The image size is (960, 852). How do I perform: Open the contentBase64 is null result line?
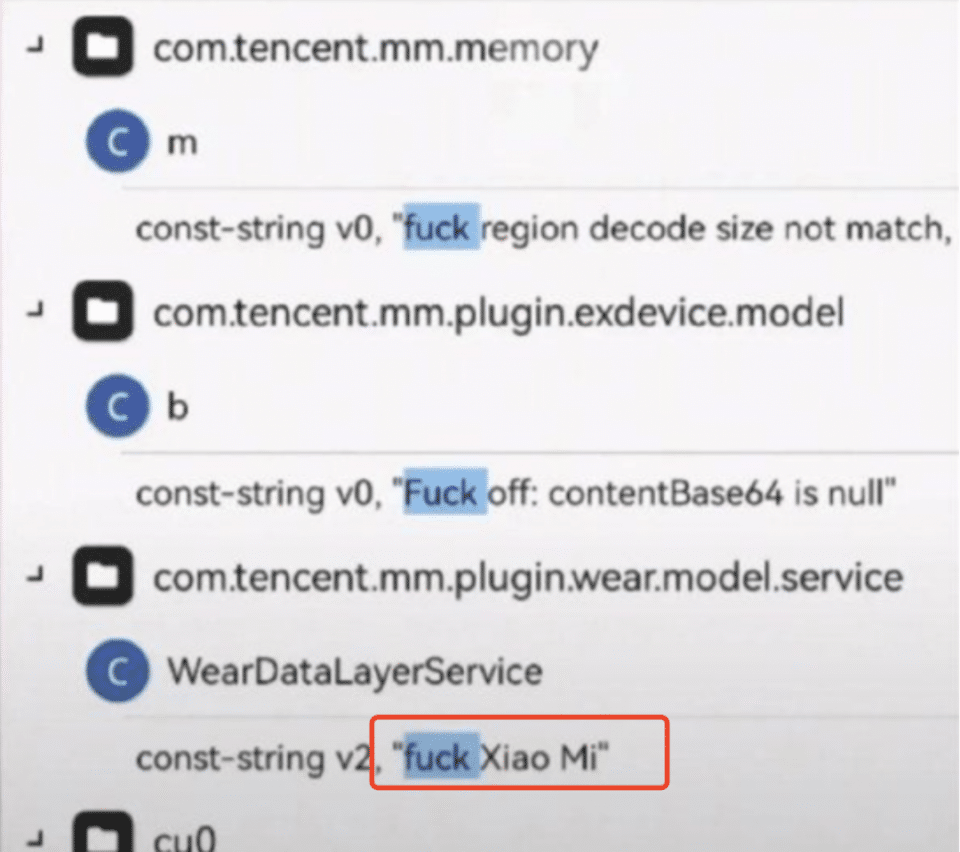516,493
